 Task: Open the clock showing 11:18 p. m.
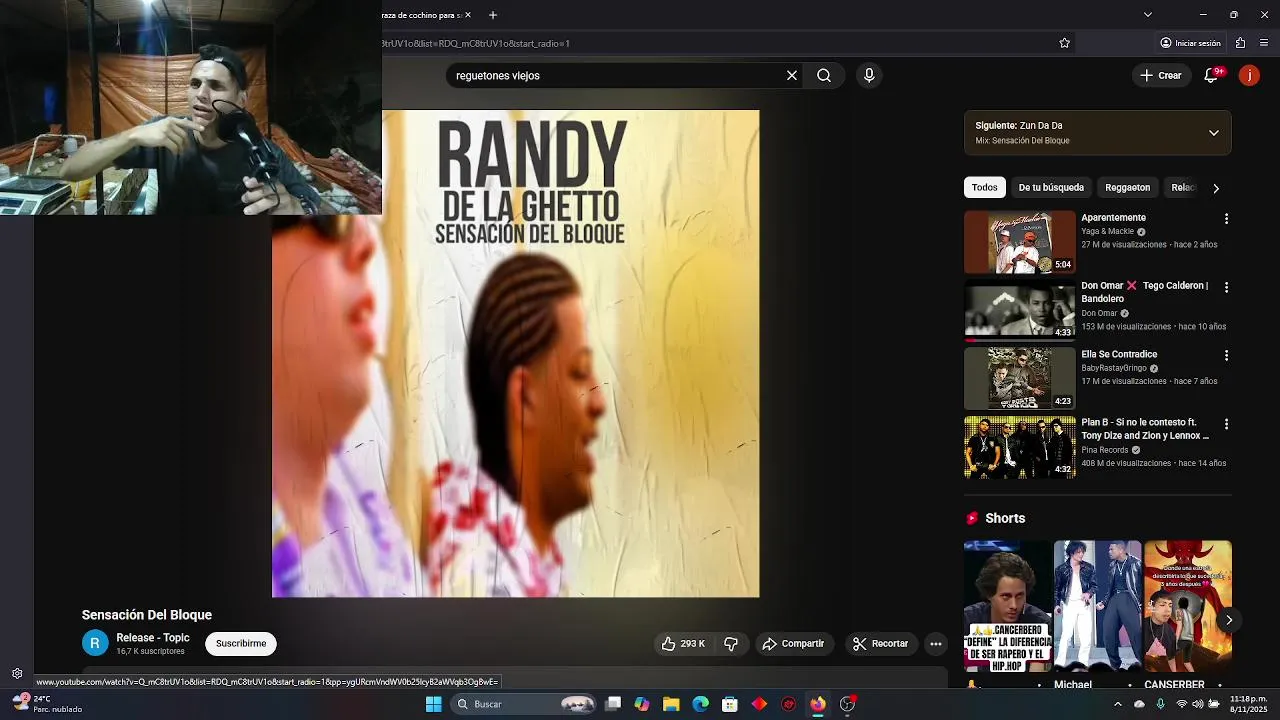coord(1249,704)
